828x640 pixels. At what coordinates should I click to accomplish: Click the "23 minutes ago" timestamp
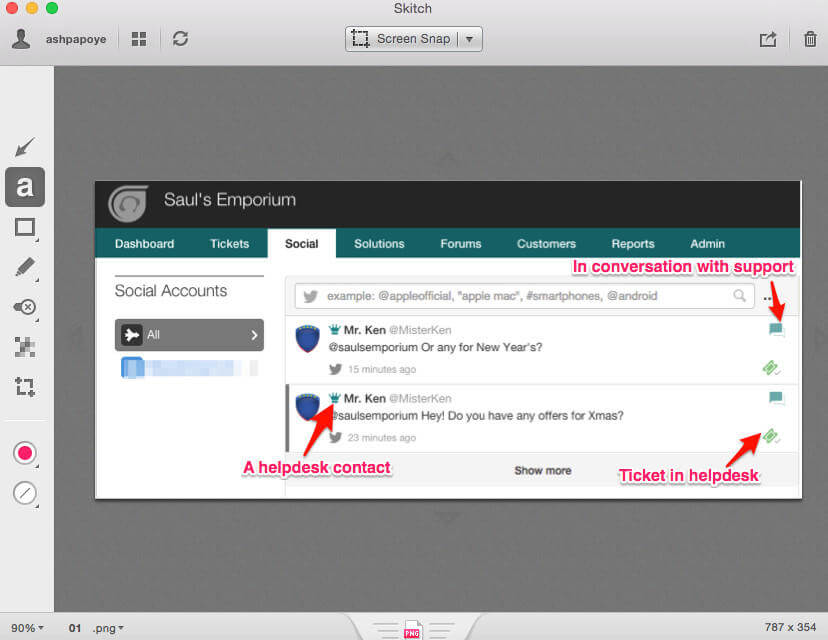coord(382,438)
